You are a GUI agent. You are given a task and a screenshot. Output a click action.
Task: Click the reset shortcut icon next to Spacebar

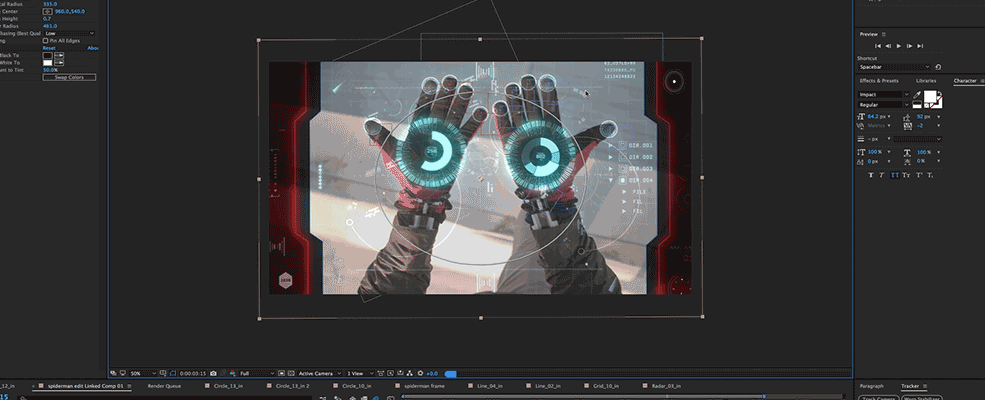938,67
